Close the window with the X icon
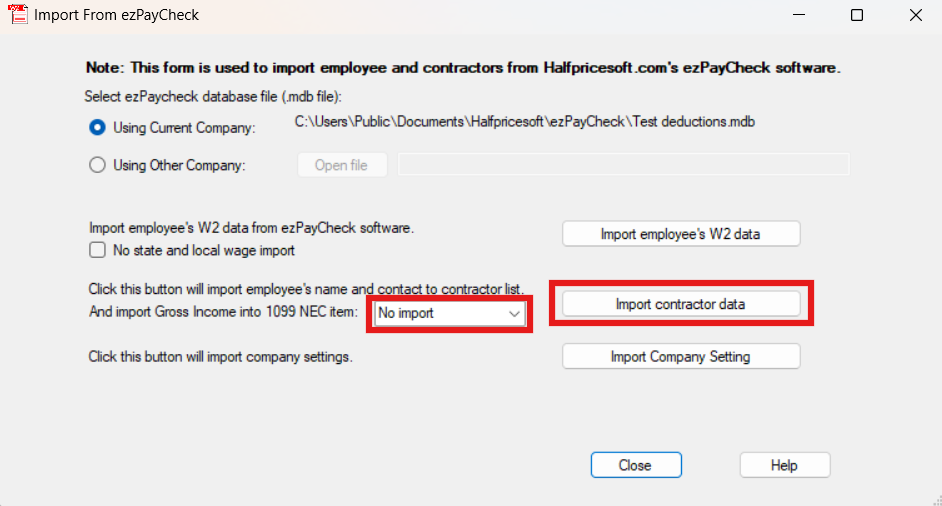Screen dimensions: 942x506 pyautogui.click(x=916, y=15)
